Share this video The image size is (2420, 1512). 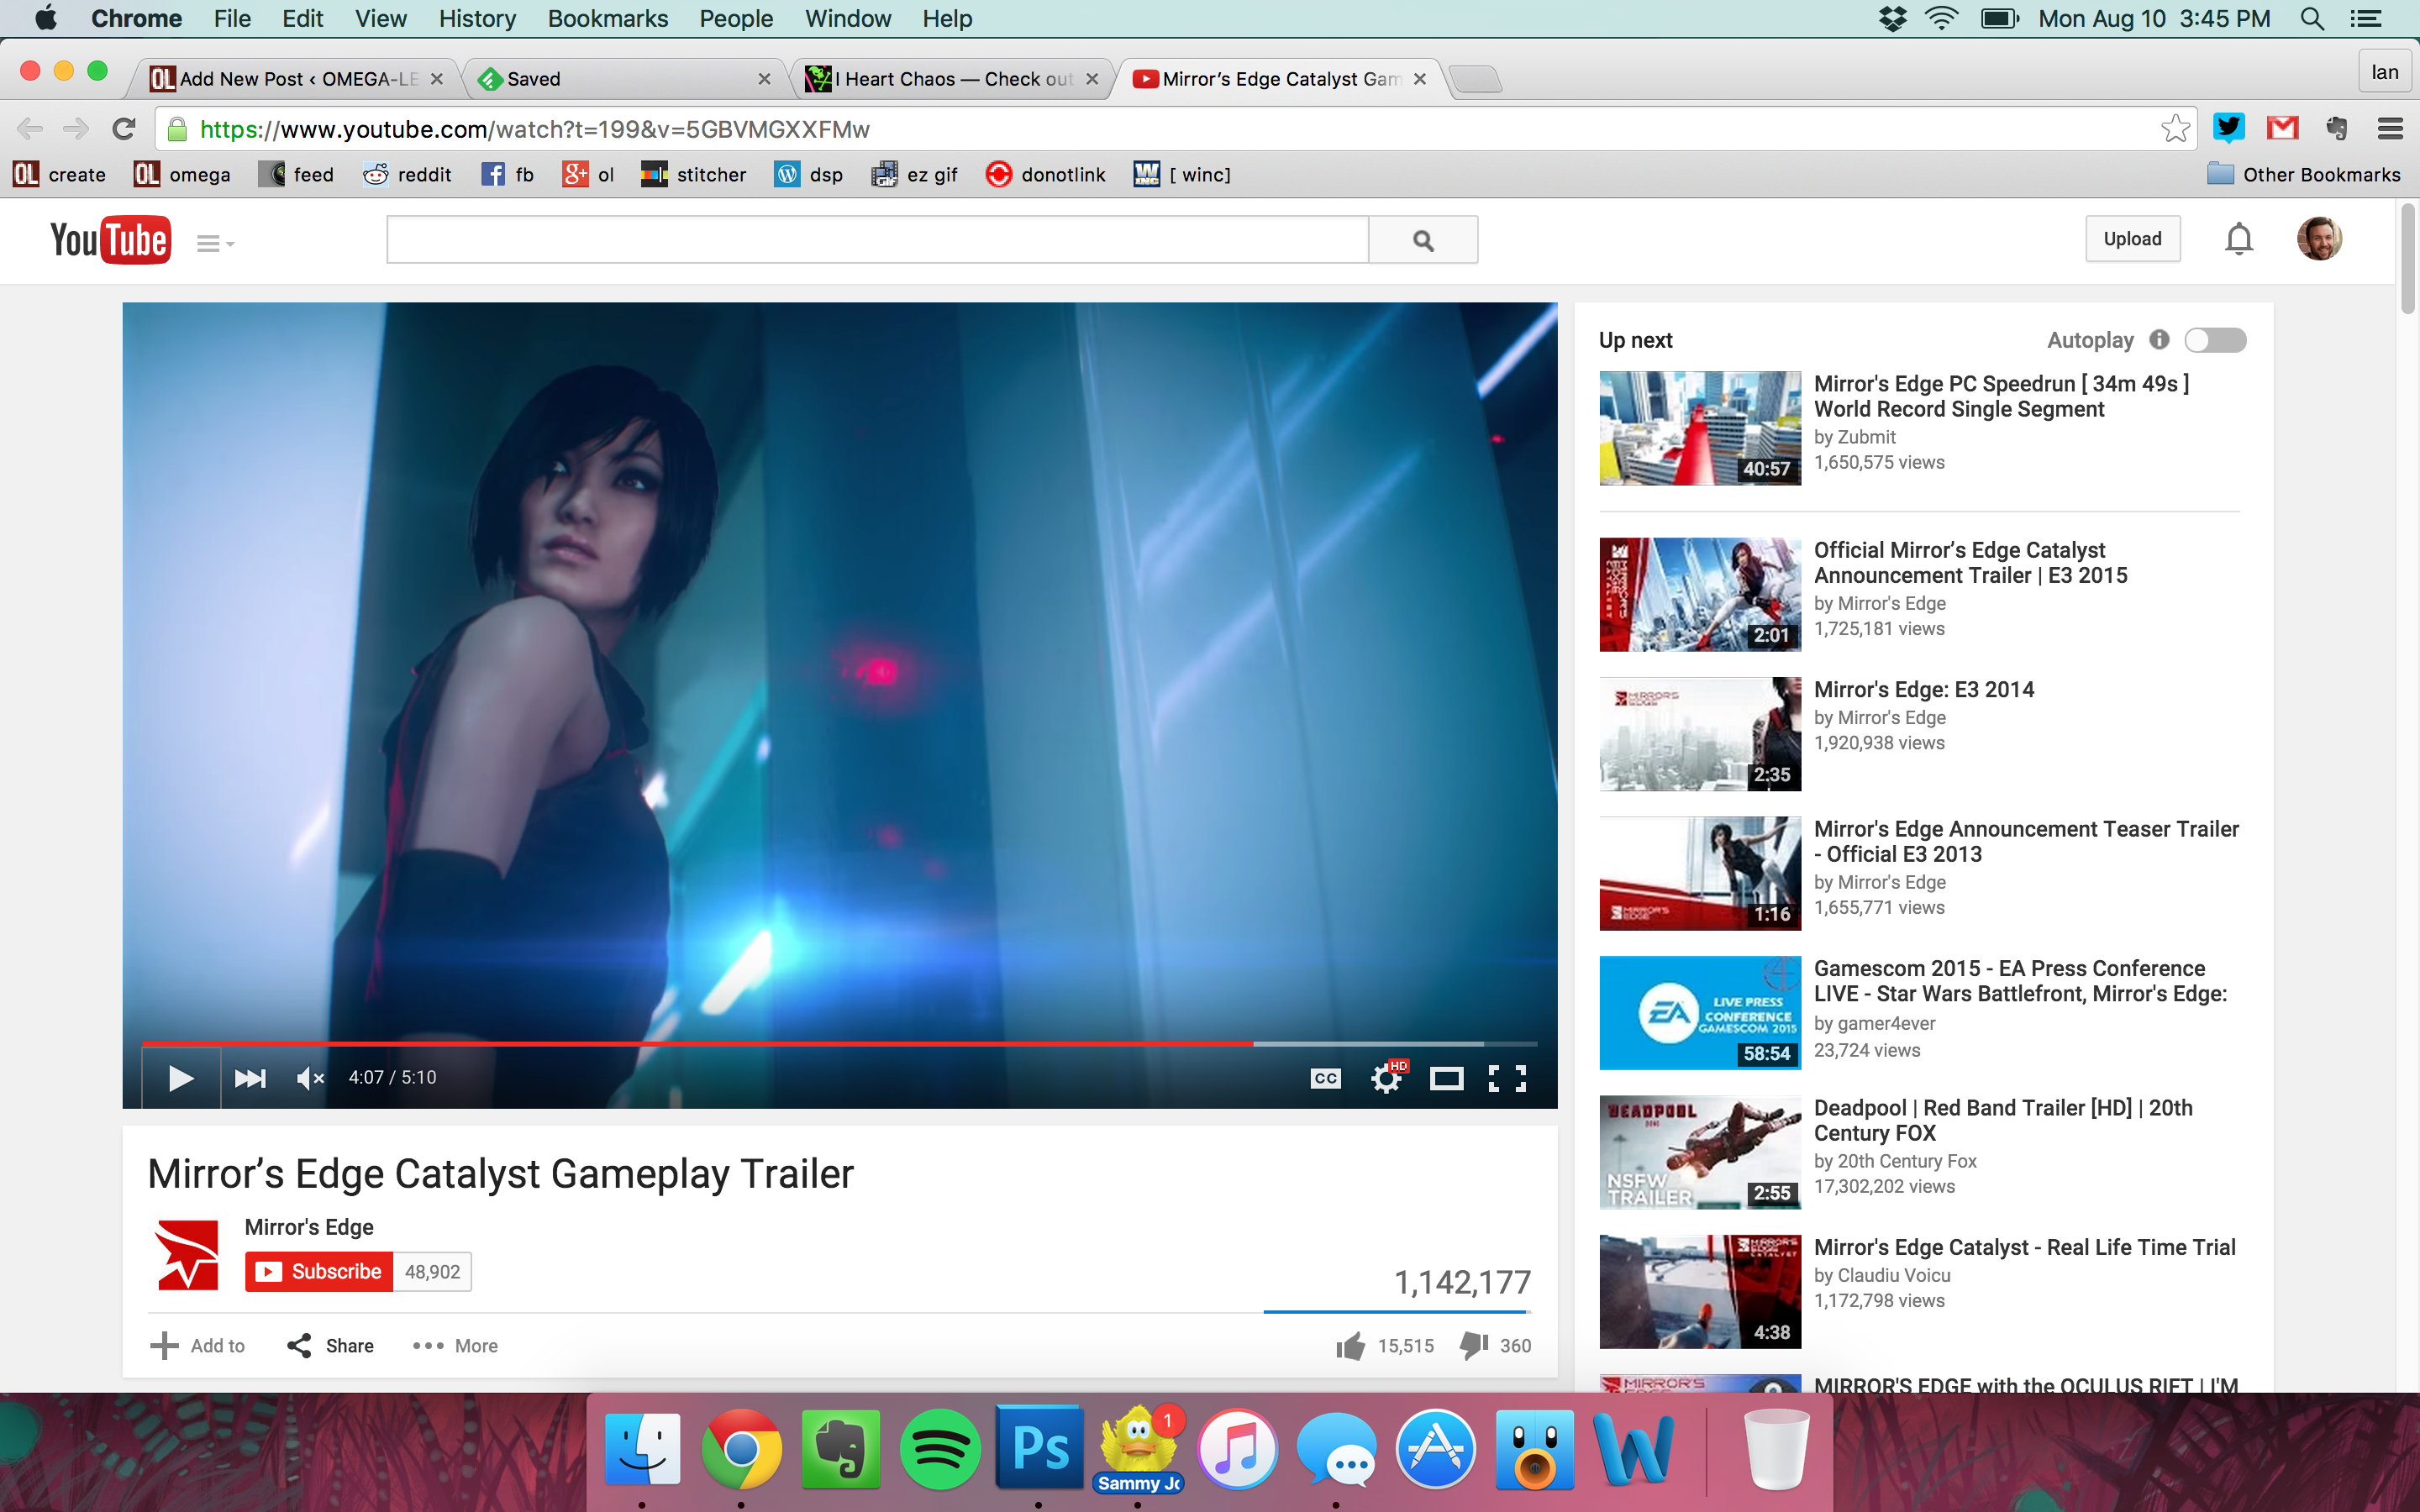click(330, 1346)
